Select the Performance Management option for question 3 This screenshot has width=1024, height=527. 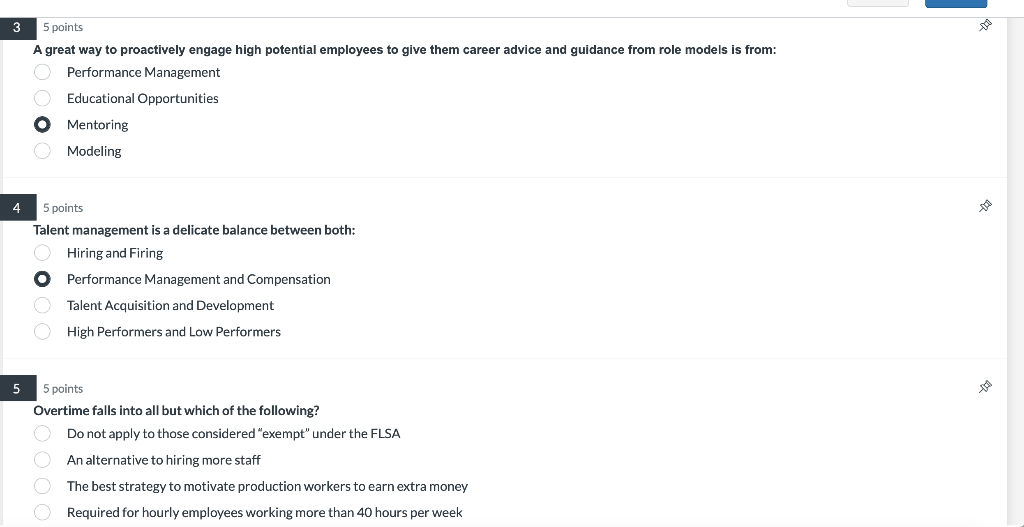click(42, 72)
